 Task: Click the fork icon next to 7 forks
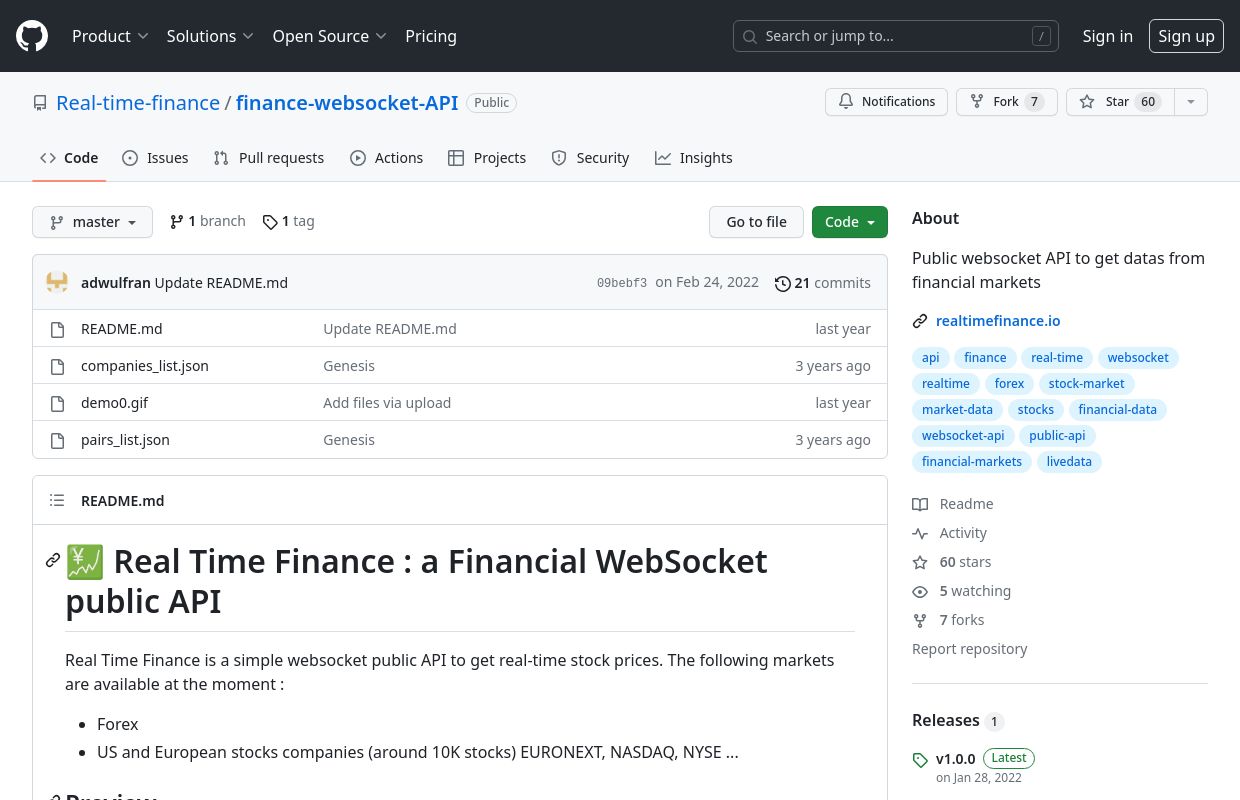(x=920, y=620)
